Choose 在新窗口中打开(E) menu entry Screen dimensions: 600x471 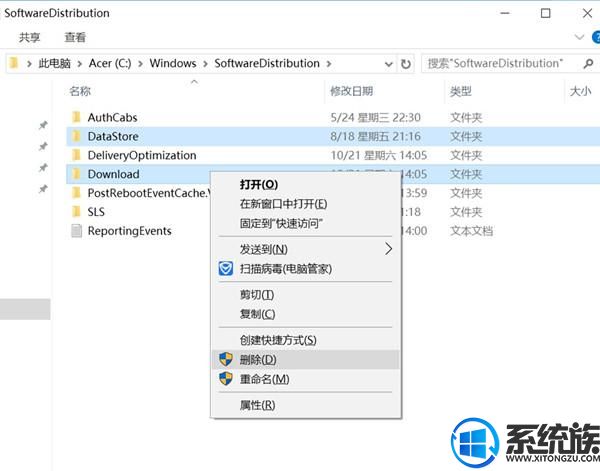pyautogui.click(x=305, y=204)
